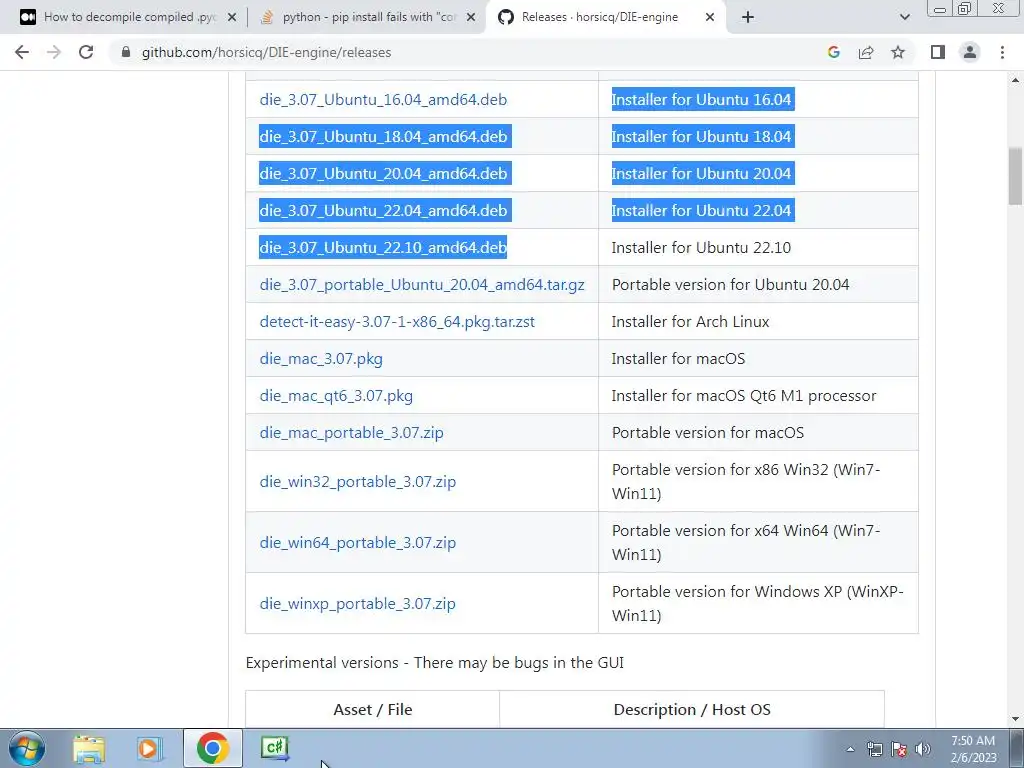Click the Show desktop button
The height and width of the screenshot is (768, 1024).
point(1017,748)
